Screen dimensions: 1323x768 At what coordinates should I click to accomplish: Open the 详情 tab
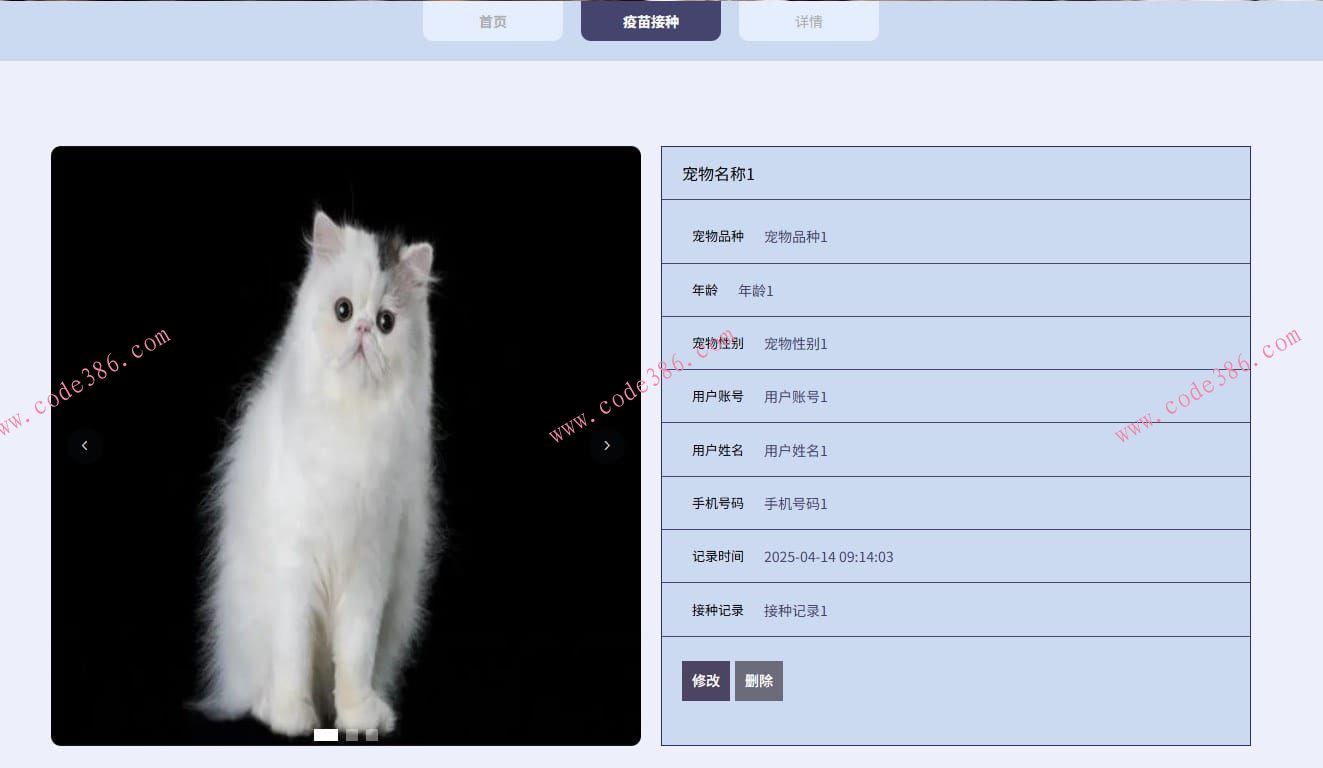[808, 20]
